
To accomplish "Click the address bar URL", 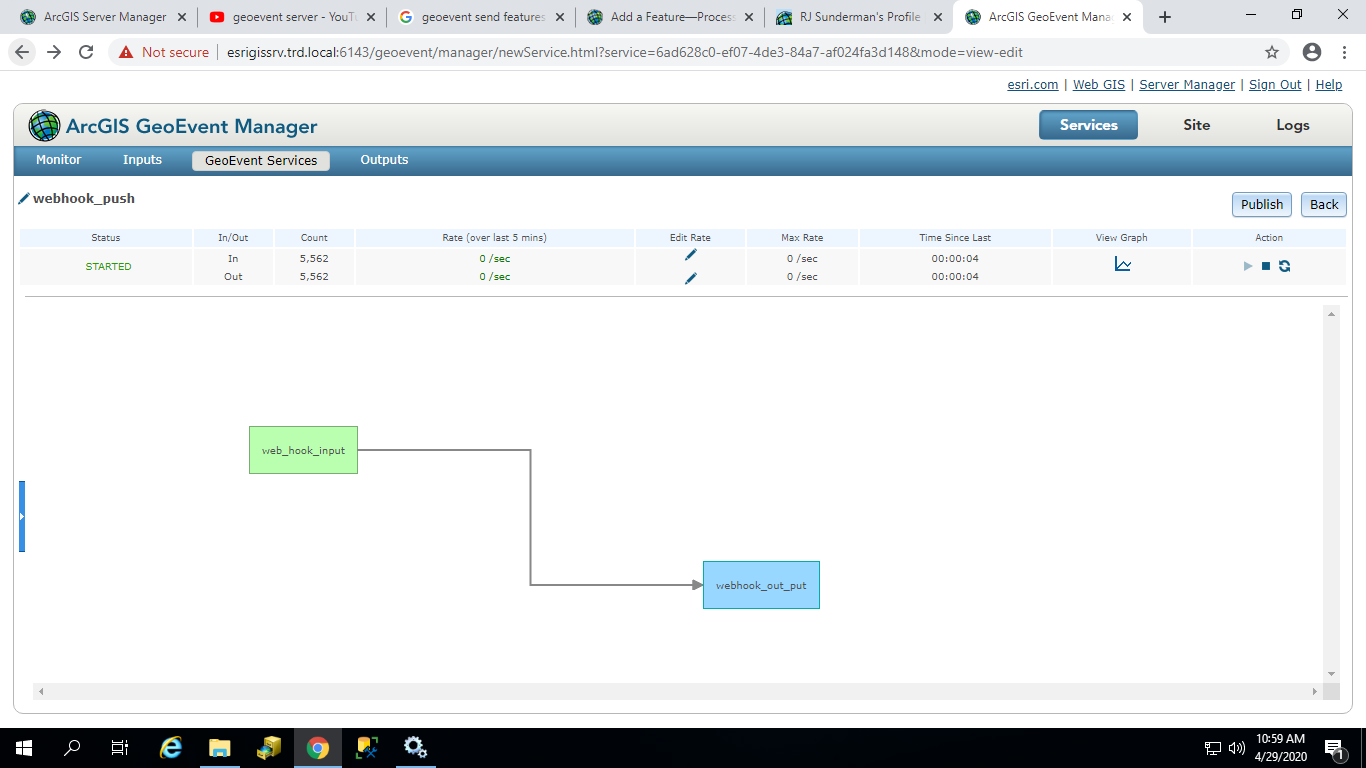I will (x=625, y=52).
